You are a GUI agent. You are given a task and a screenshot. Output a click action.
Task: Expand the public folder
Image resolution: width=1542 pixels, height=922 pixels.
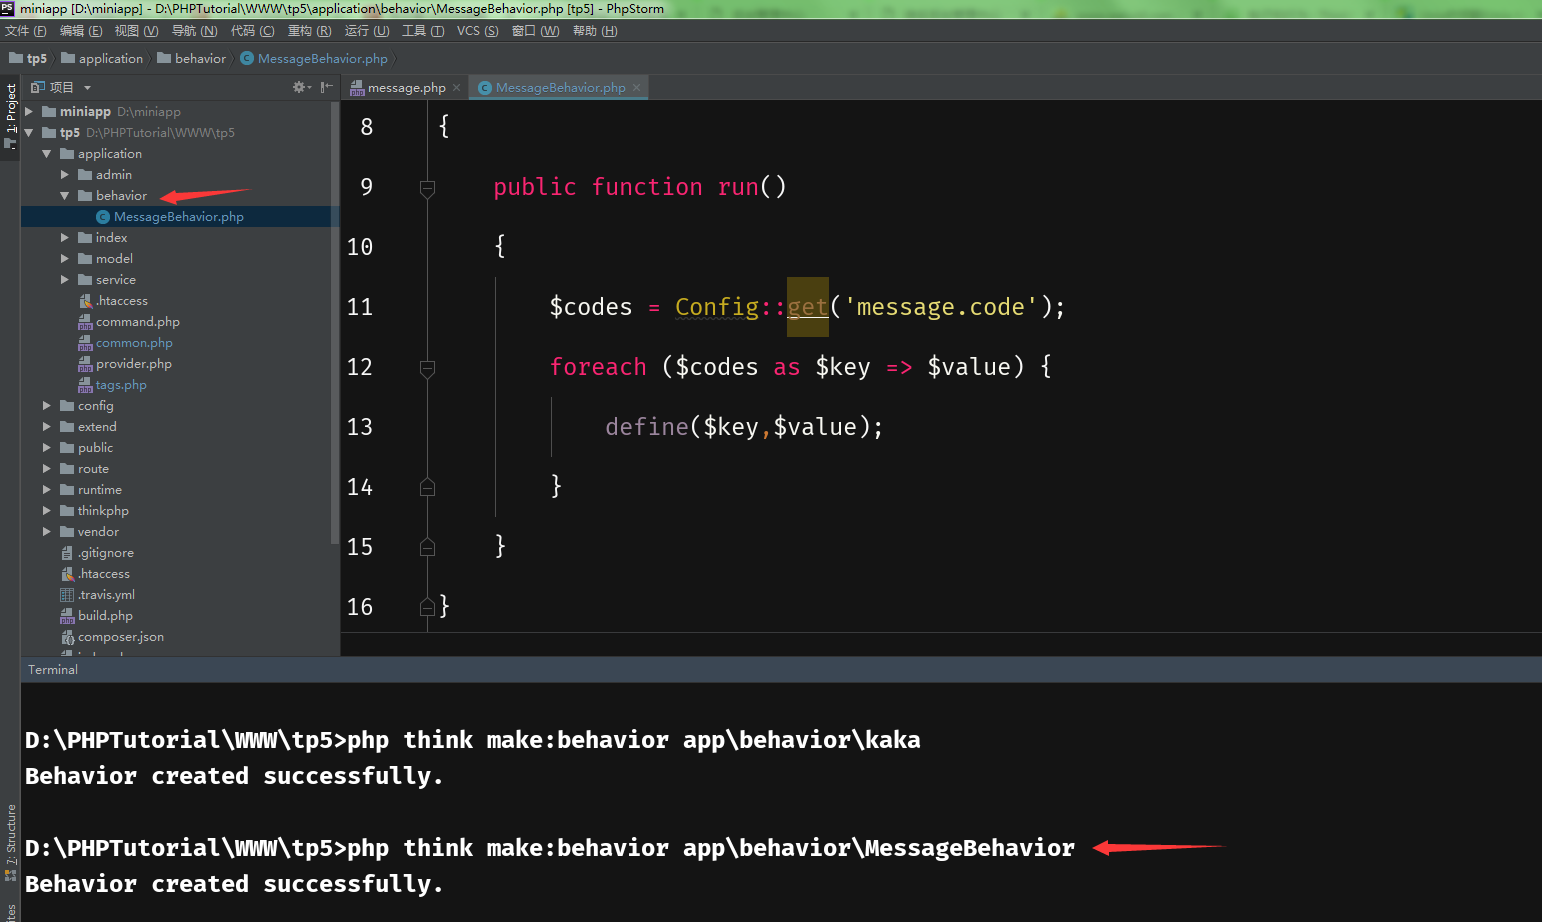coord(47,447)
